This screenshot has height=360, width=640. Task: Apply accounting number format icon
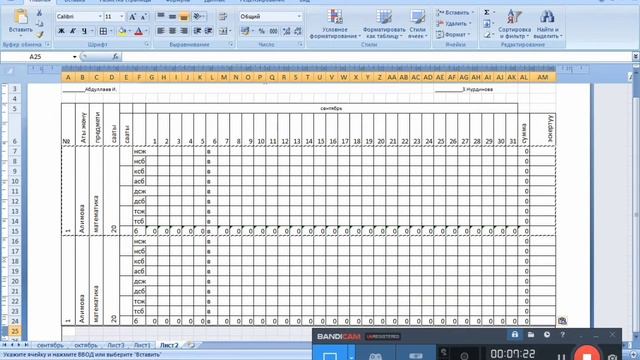coord(245,31)
